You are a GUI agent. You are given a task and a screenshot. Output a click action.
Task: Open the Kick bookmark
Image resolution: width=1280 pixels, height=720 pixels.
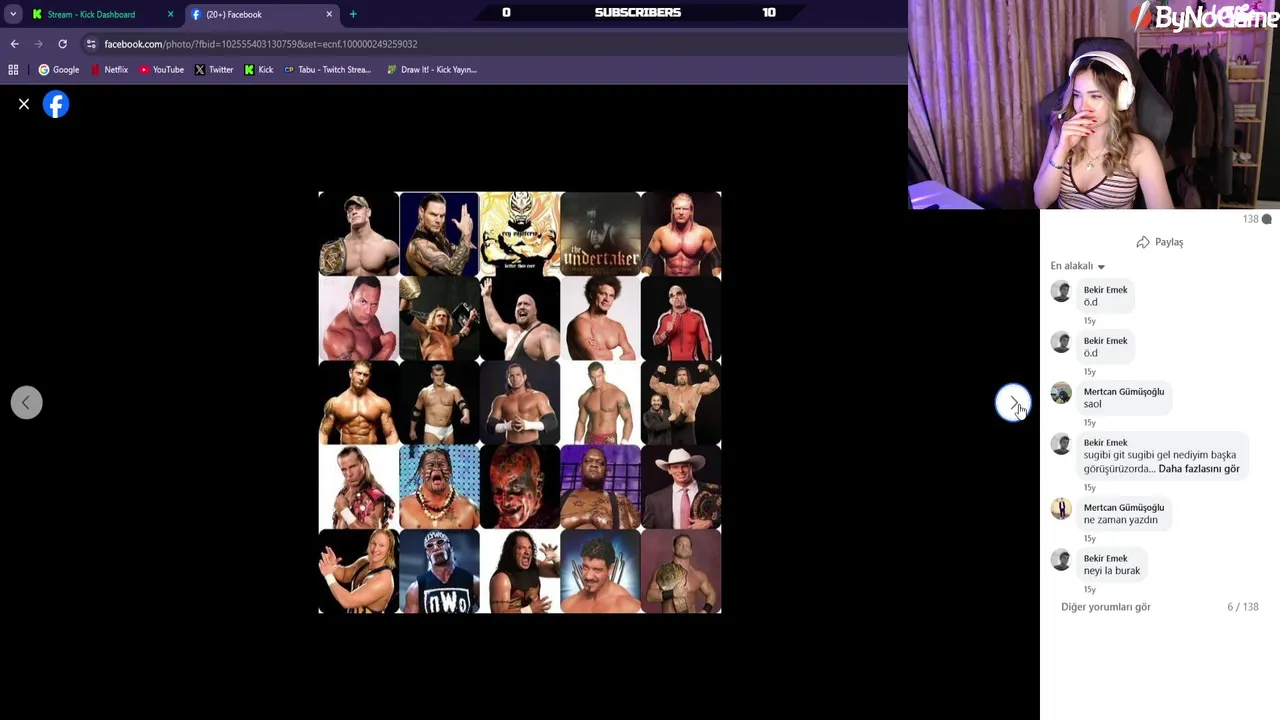[x=259, y=70]
